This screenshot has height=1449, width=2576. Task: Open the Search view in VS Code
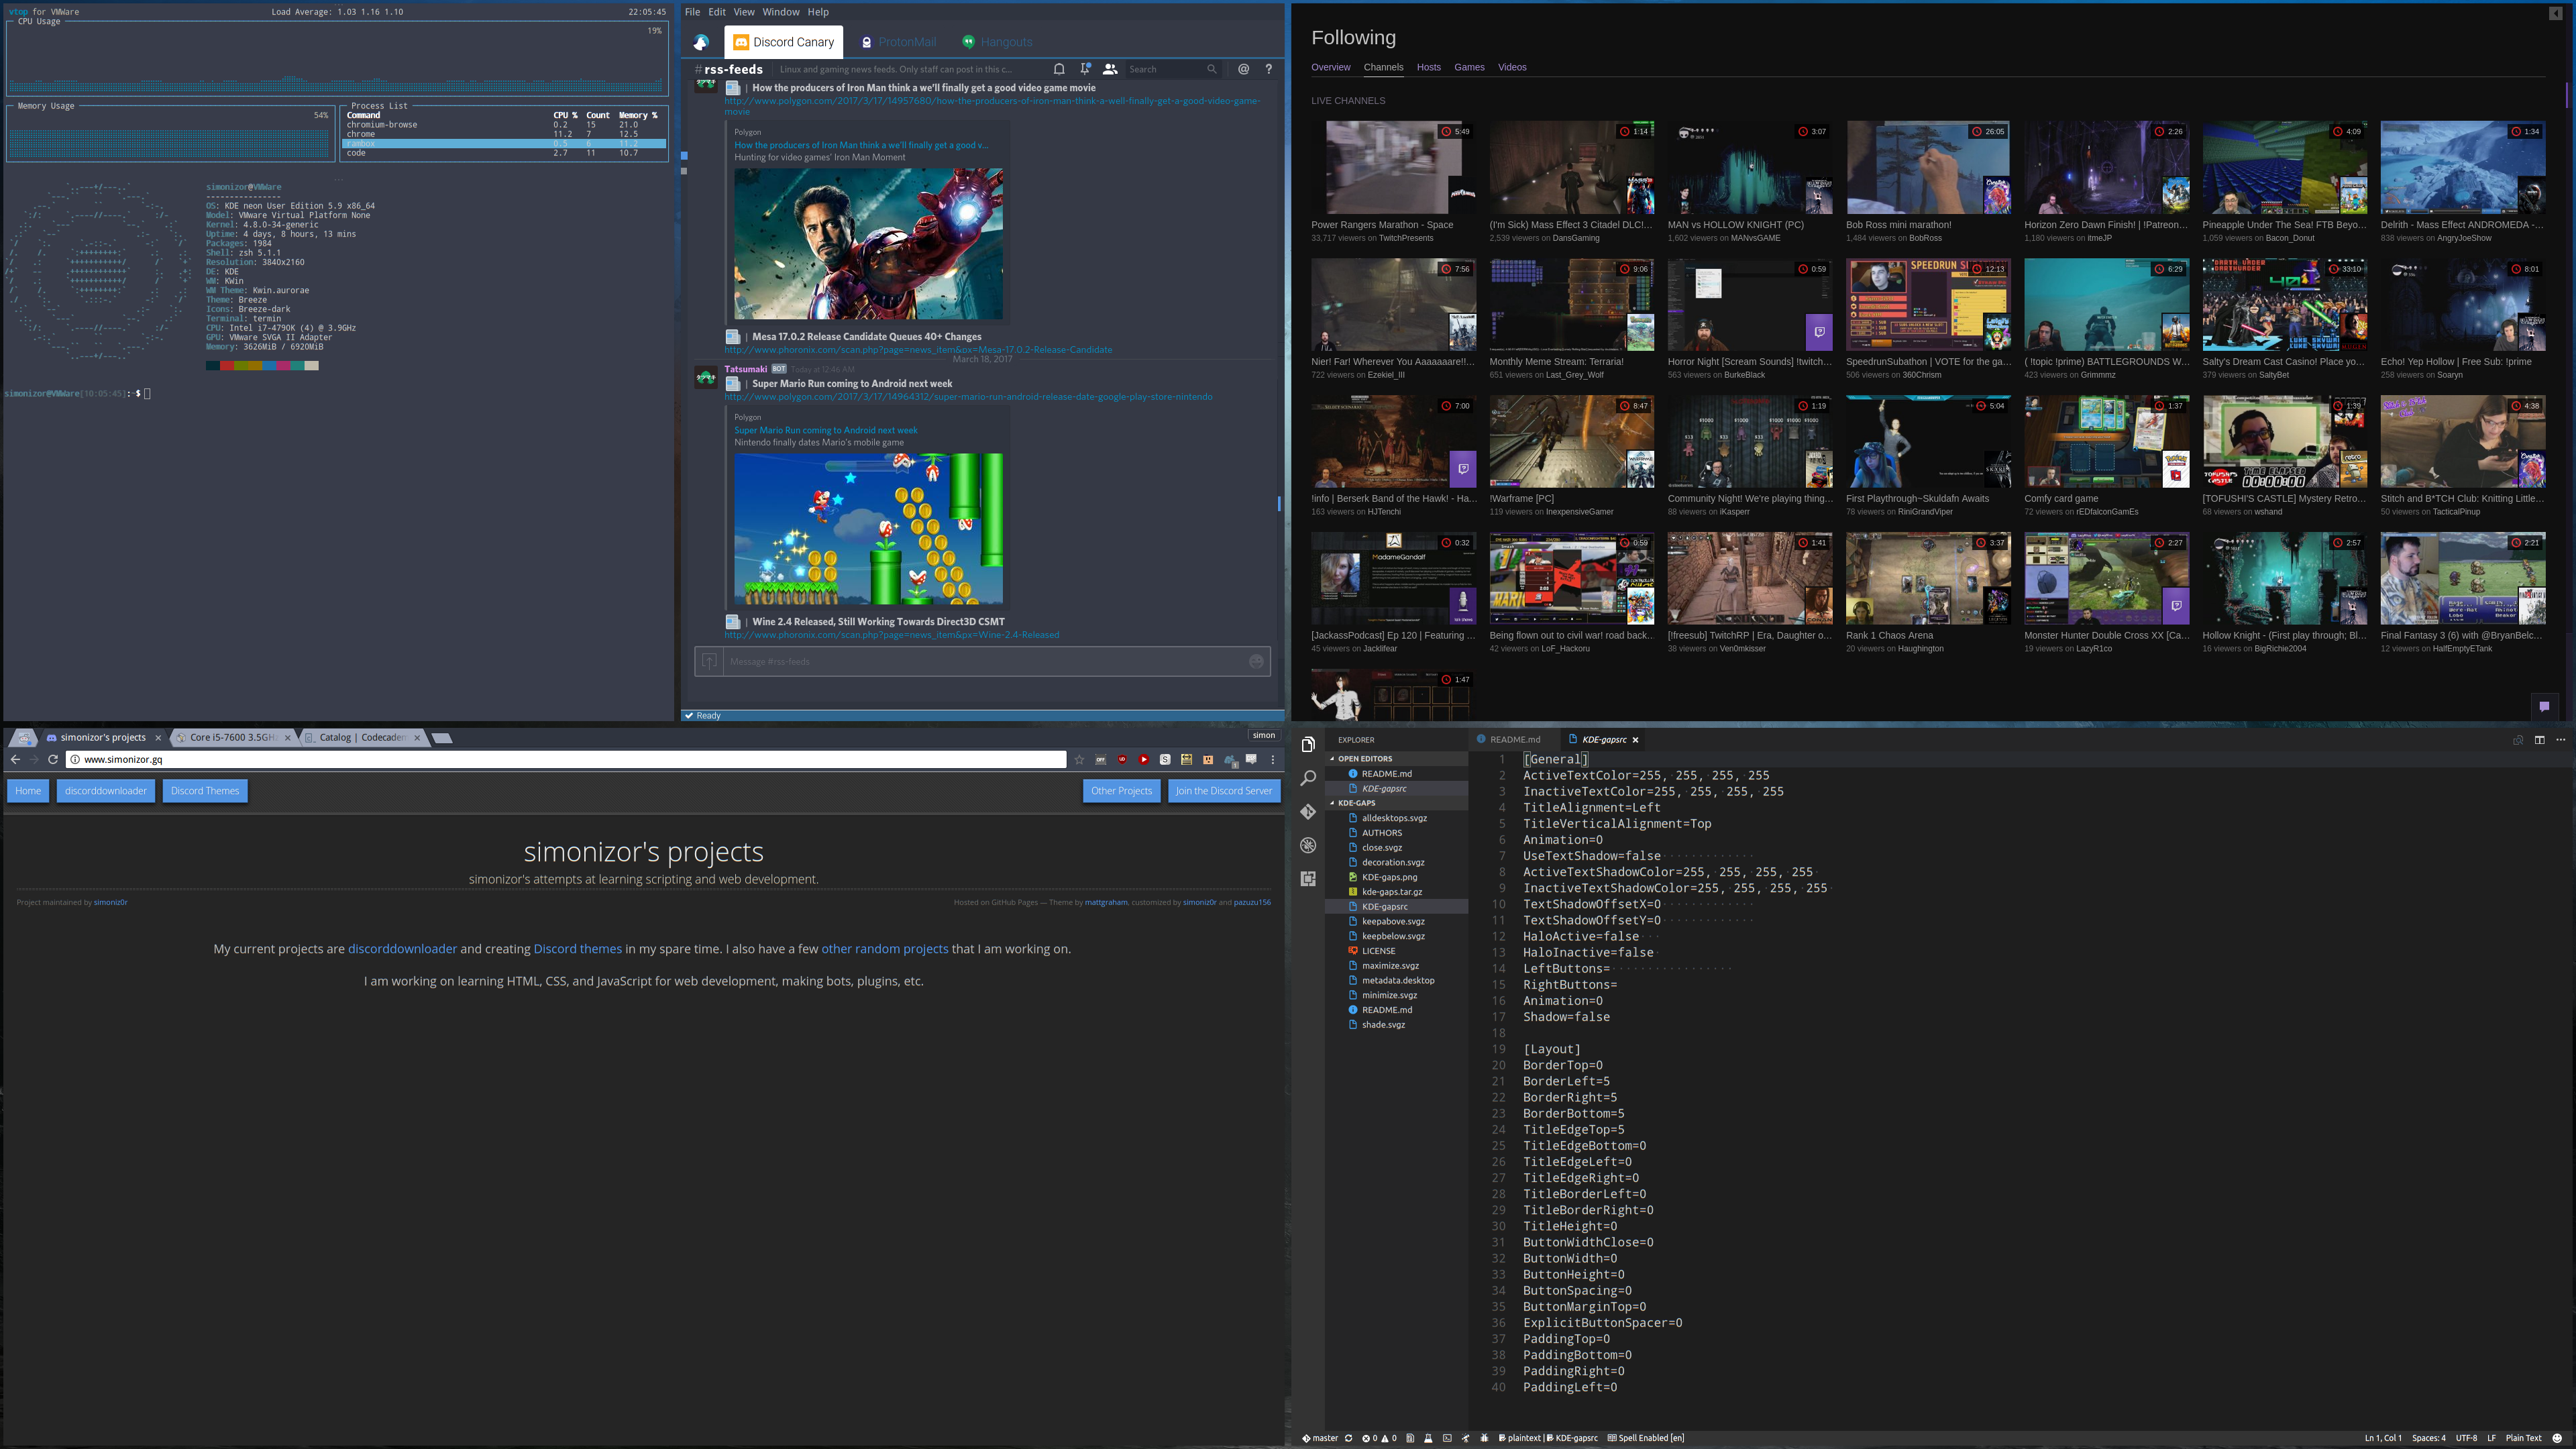[1307, 778]
